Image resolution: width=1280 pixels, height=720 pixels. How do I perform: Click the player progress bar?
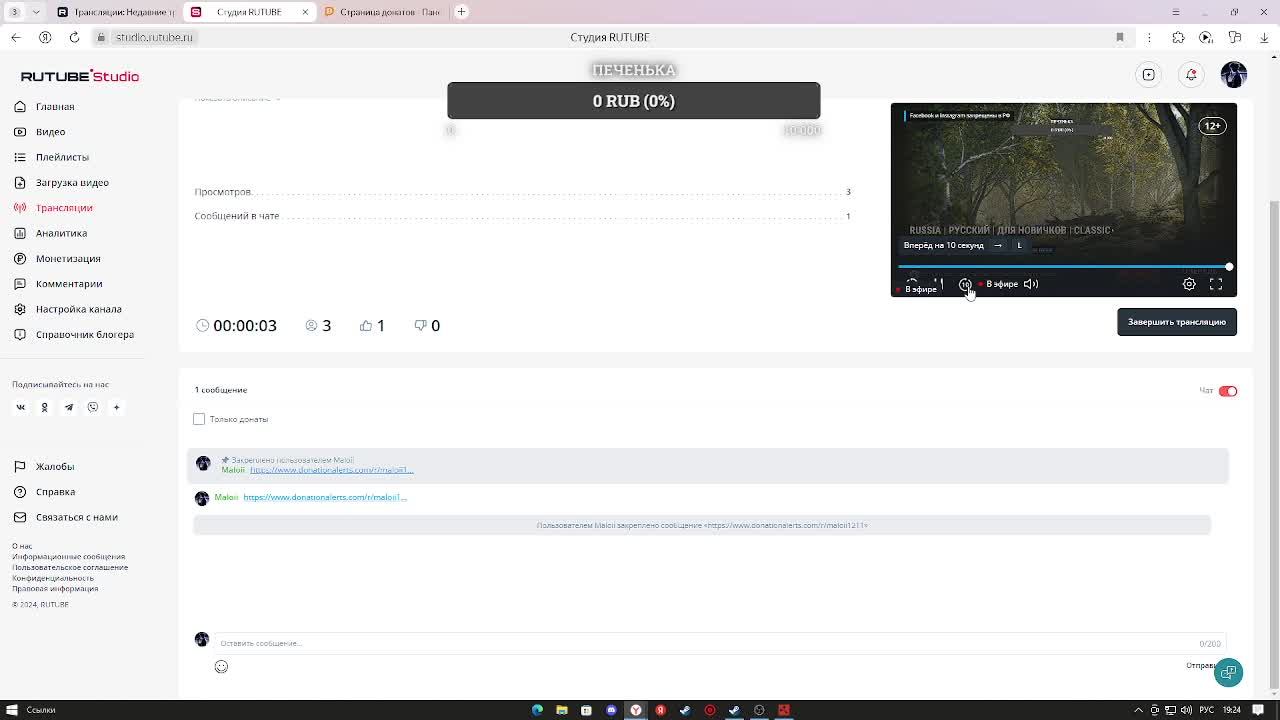click(1064, 267)
